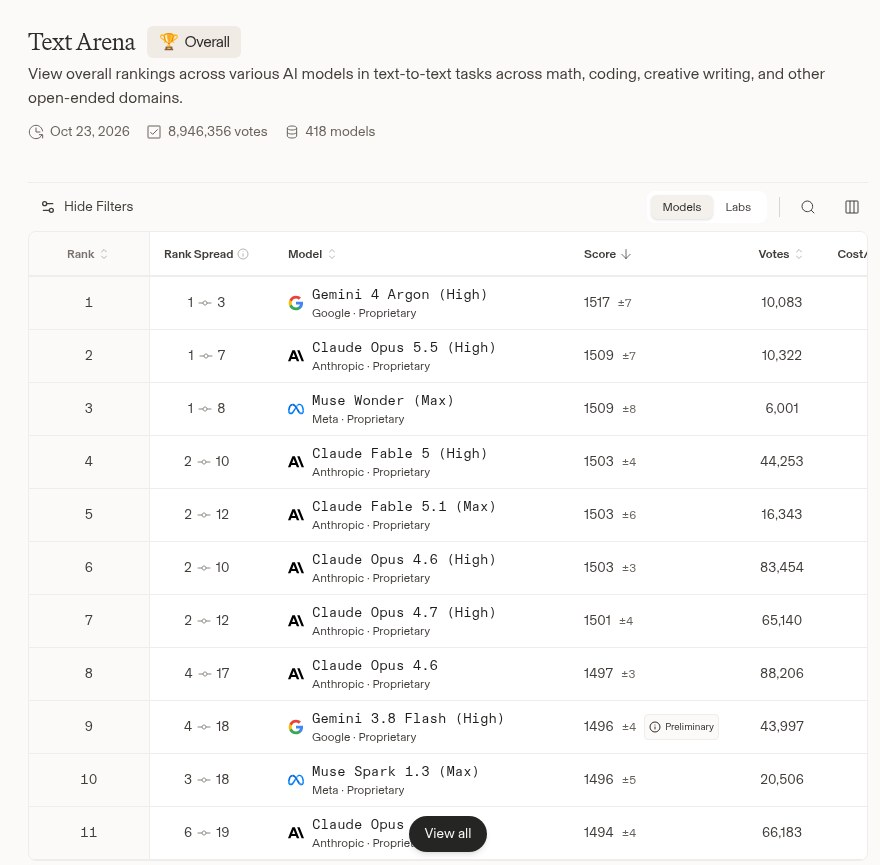Sort by the Votes column header

pos(780,254)
